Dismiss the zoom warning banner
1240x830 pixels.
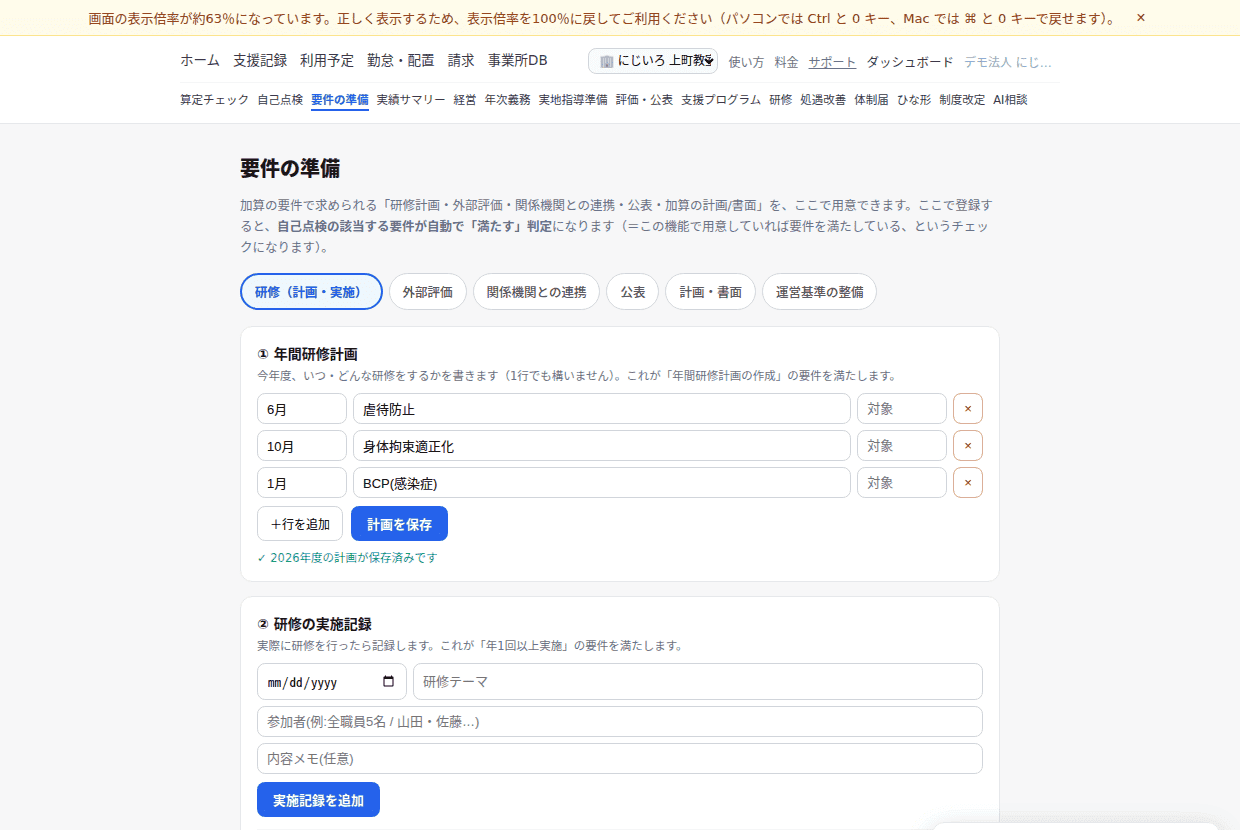[1141, 18]
